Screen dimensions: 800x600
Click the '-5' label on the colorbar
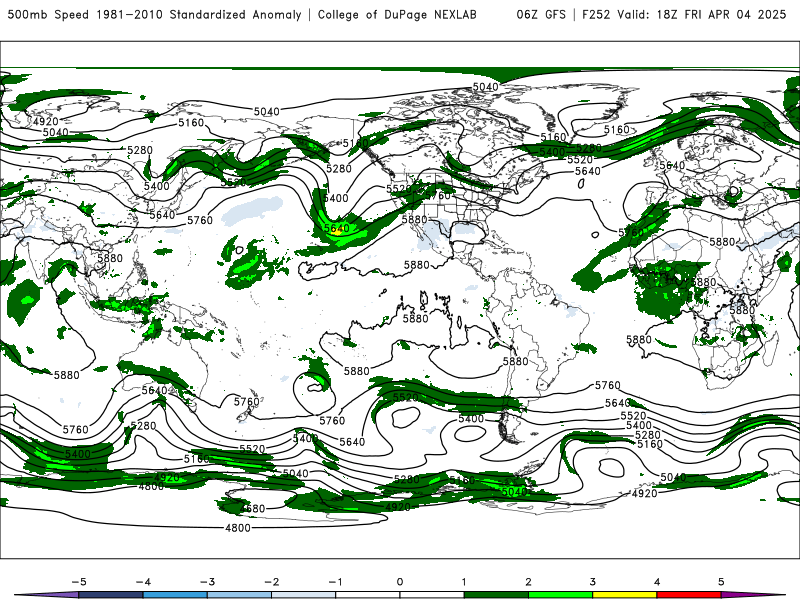click(79, 582)
